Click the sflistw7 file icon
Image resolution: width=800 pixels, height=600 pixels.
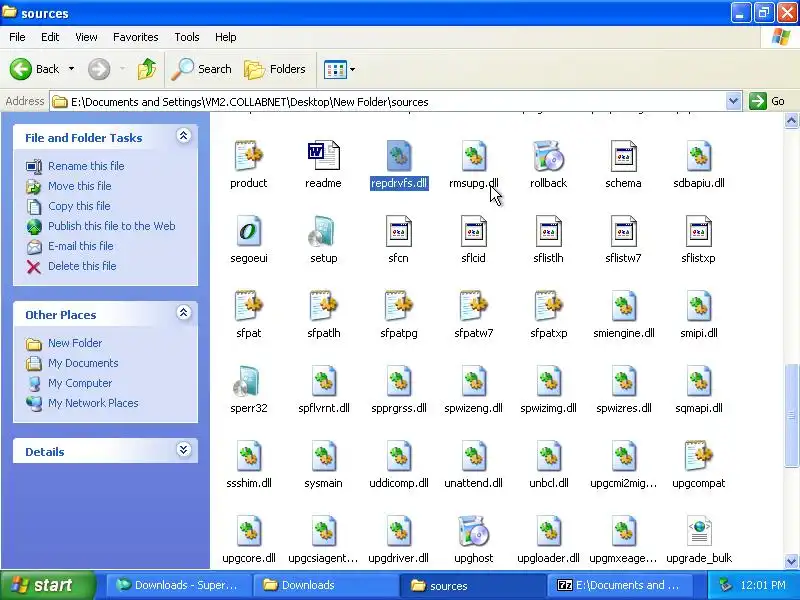[623, 231]
